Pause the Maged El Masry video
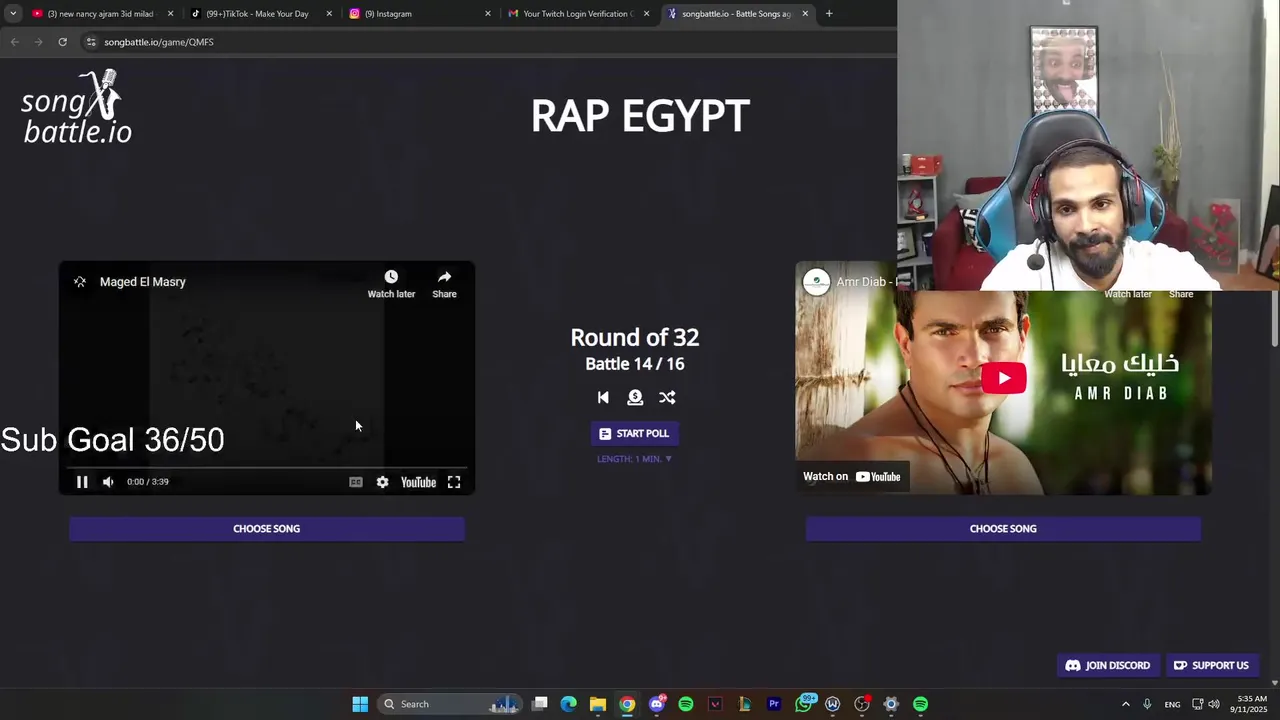Image resolution: width=1280 pixels, height=720 pixels. point(82,482)
